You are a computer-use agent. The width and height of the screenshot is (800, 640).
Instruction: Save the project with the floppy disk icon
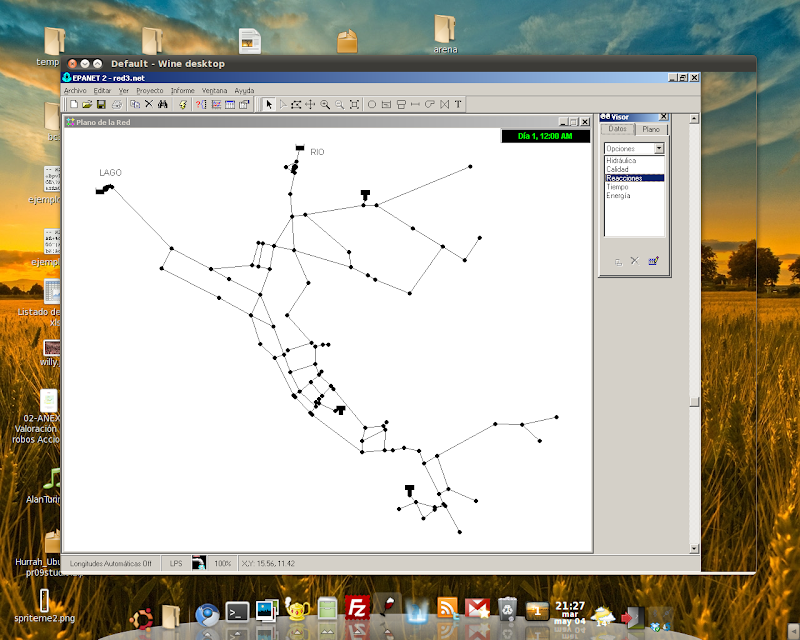(x=101, y=105)
